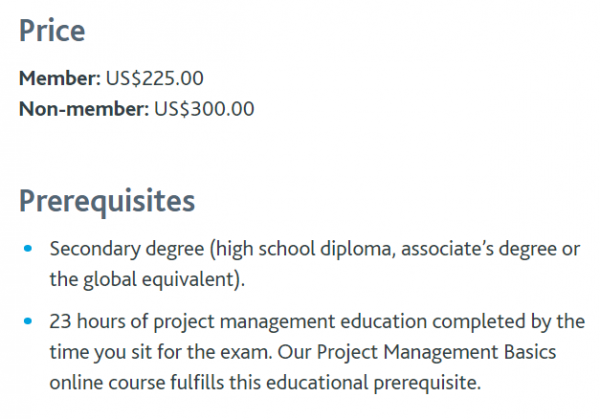The height and width of the screenshot is (419, 600).
Task: Select the US$225.00 member price
Action: pos(154,77)
